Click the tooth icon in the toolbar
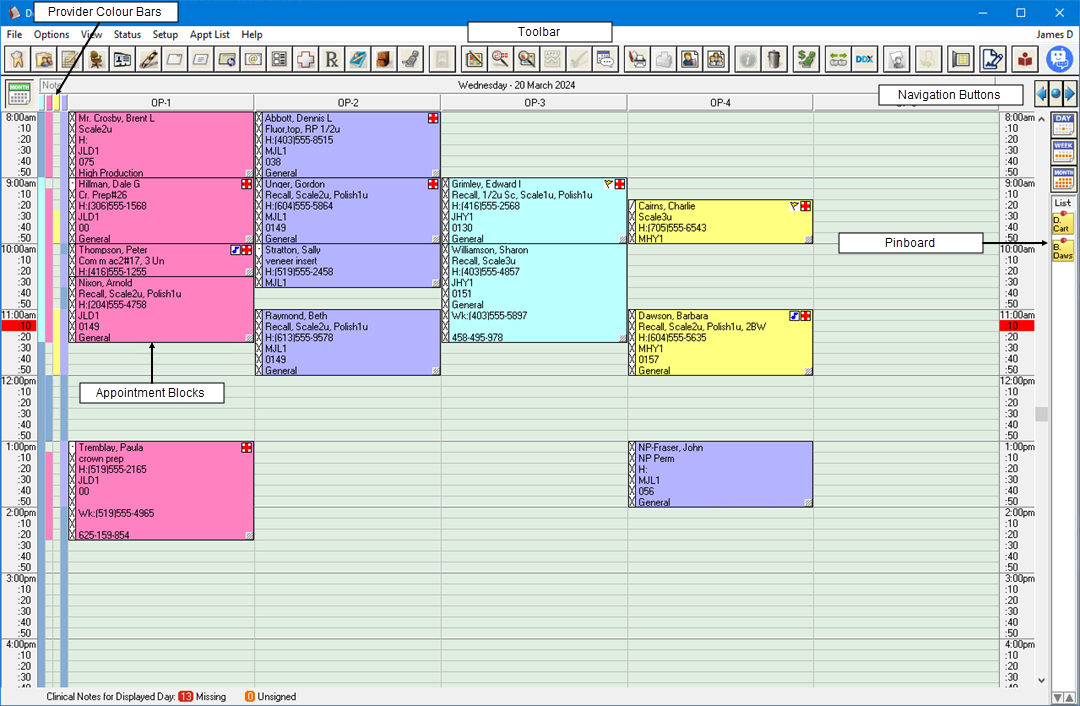The image size is (1080, 706). (x=18, y=59)
